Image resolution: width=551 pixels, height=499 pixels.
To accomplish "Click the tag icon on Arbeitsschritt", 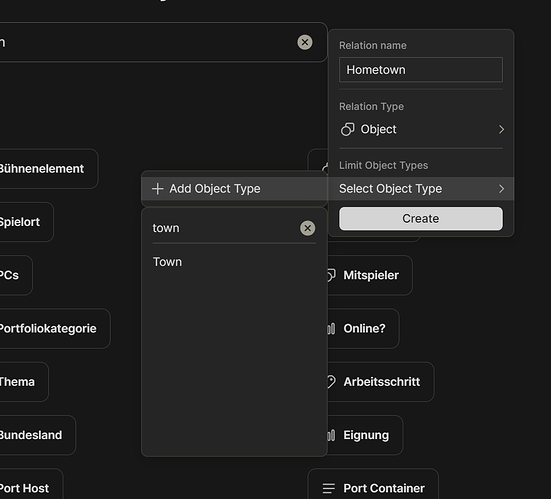I will 331,382.
